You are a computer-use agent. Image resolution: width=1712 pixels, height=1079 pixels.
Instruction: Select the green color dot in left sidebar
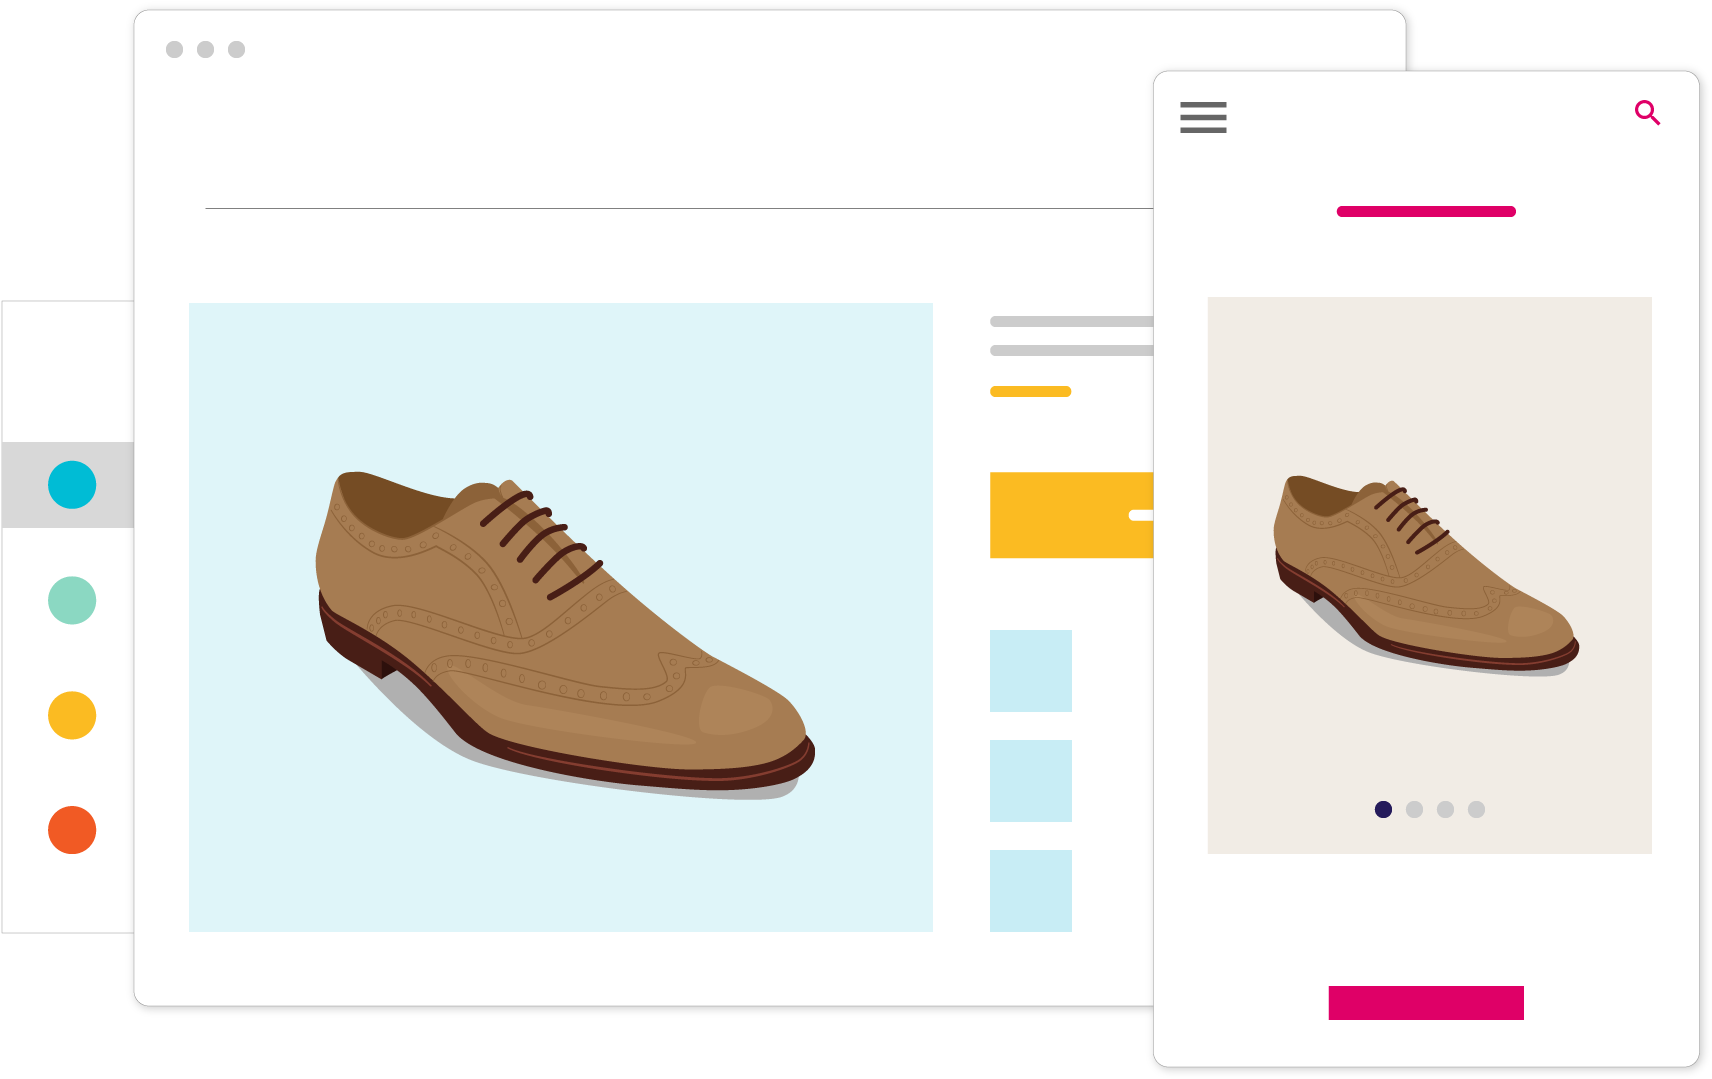click(x=71, y=600)
